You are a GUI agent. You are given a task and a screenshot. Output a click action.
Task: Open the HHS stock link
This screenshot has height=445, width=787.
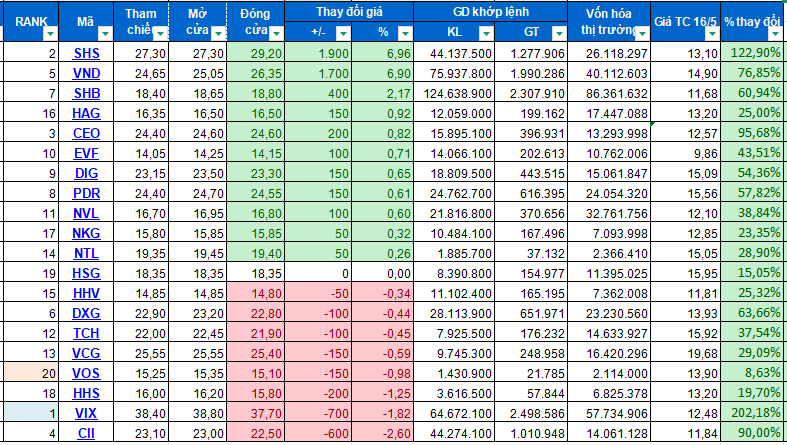(x=86, y=393)
